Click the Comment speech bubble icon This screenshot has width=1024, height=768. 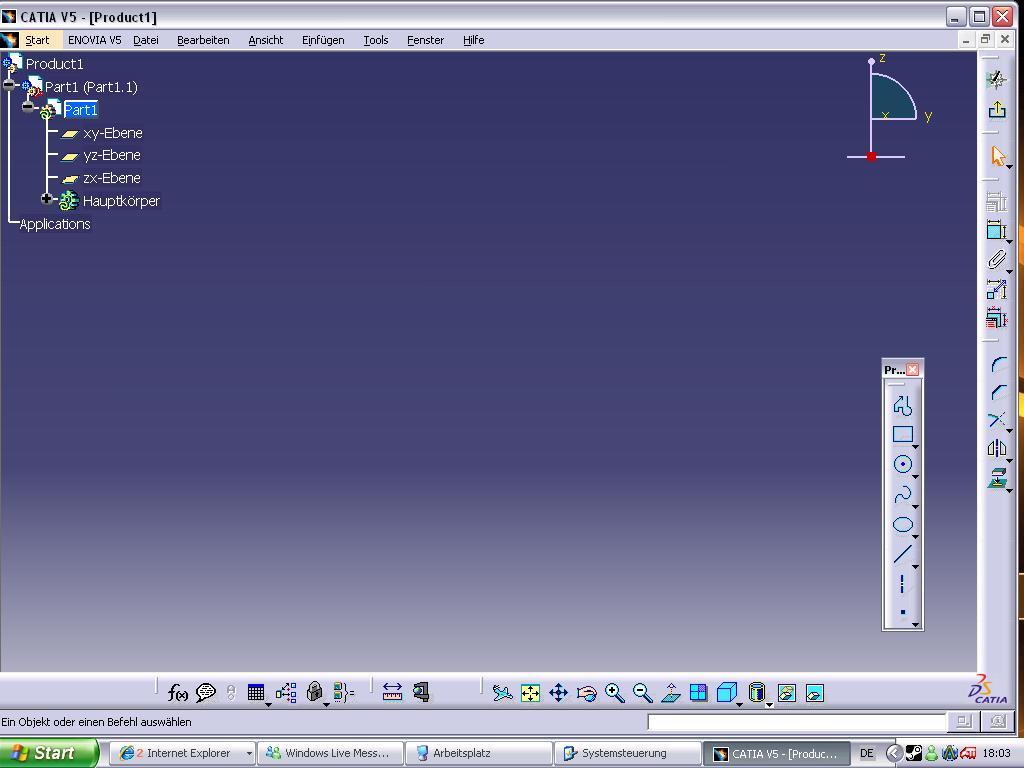206,692
